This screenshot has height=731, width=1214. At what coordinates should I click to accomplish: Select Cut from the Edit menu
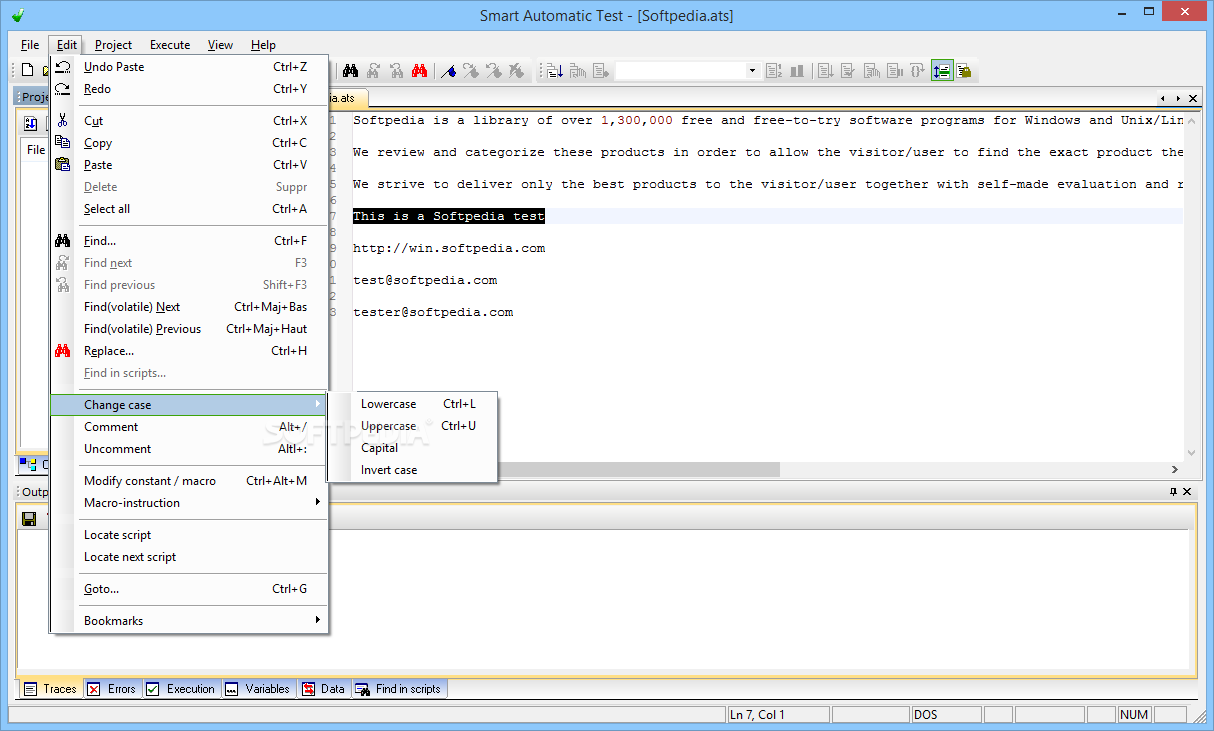tap(190, 121)
